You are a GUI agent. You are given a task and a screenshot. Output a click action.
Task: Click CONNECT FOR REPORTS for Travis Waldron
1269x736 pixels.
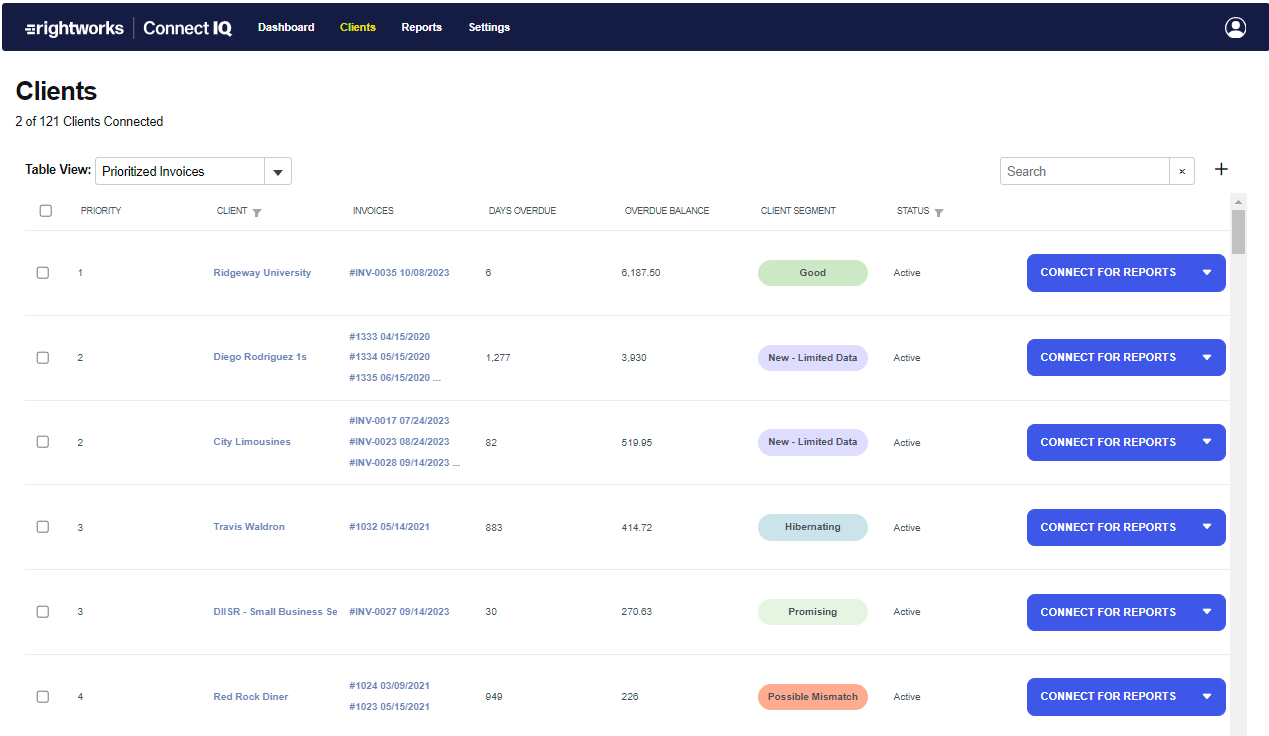(x=1108, y=527)
